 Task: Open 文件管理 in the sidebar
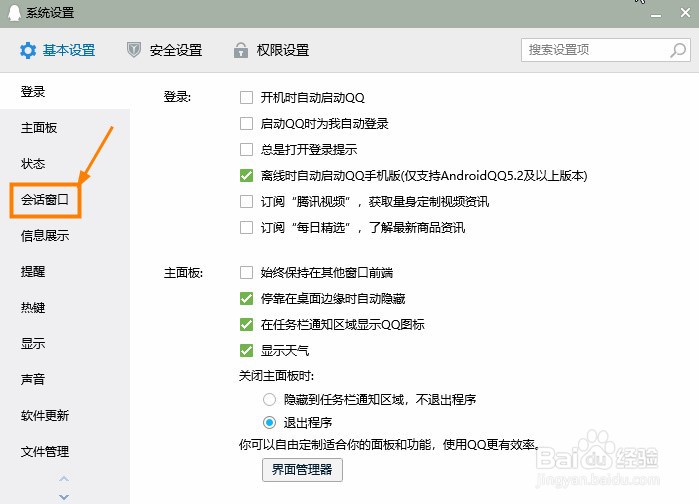tap(45, 451)
